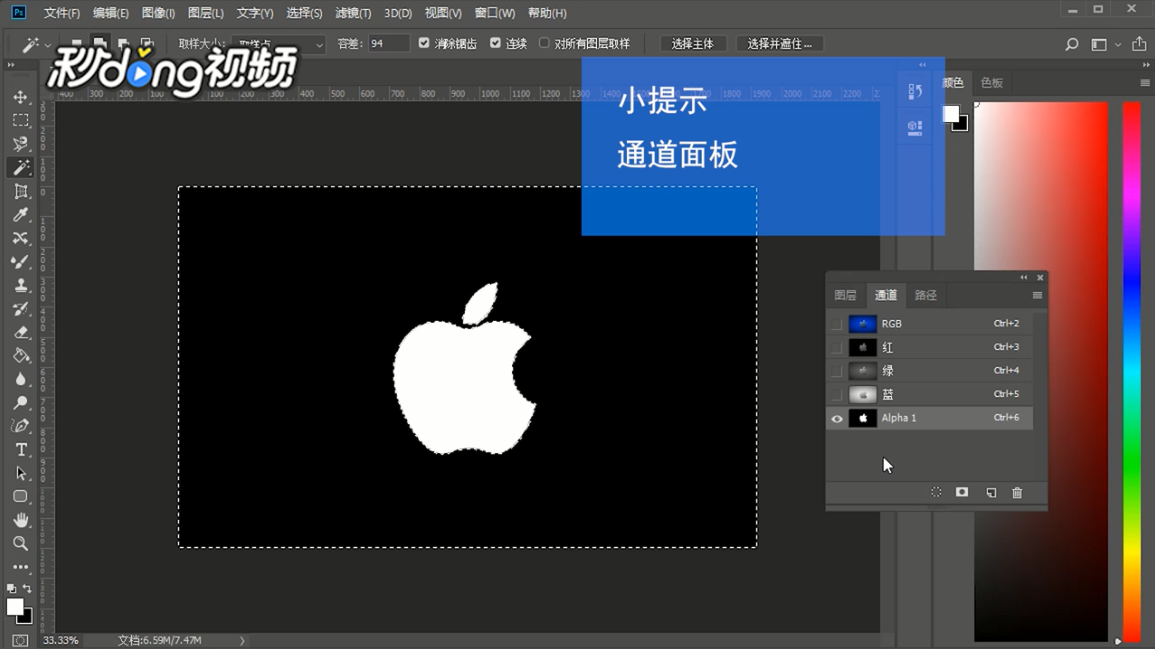Select the Lasso tool
The width and height of the screenshot is (1155, 649).
tap(21, 144)
